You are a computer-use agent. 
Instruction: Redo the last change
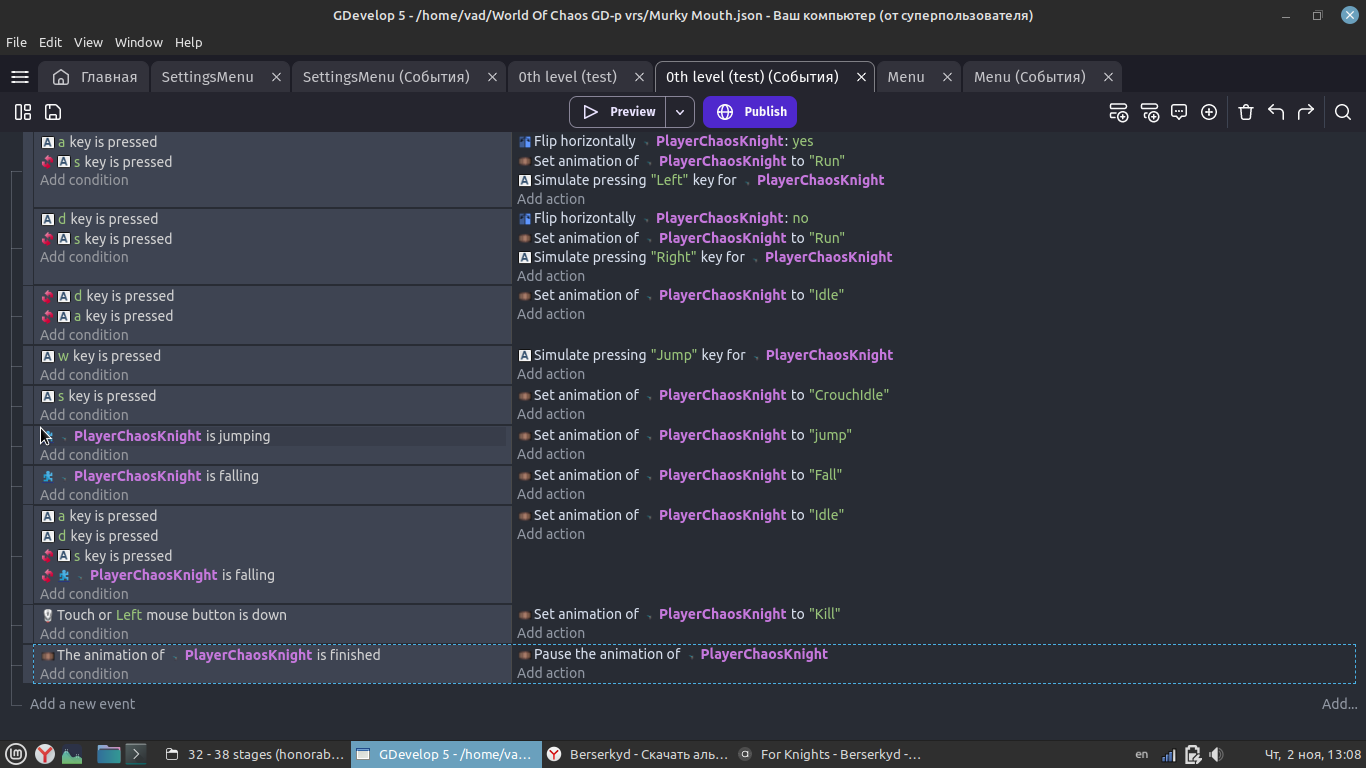pos(1306,112)
